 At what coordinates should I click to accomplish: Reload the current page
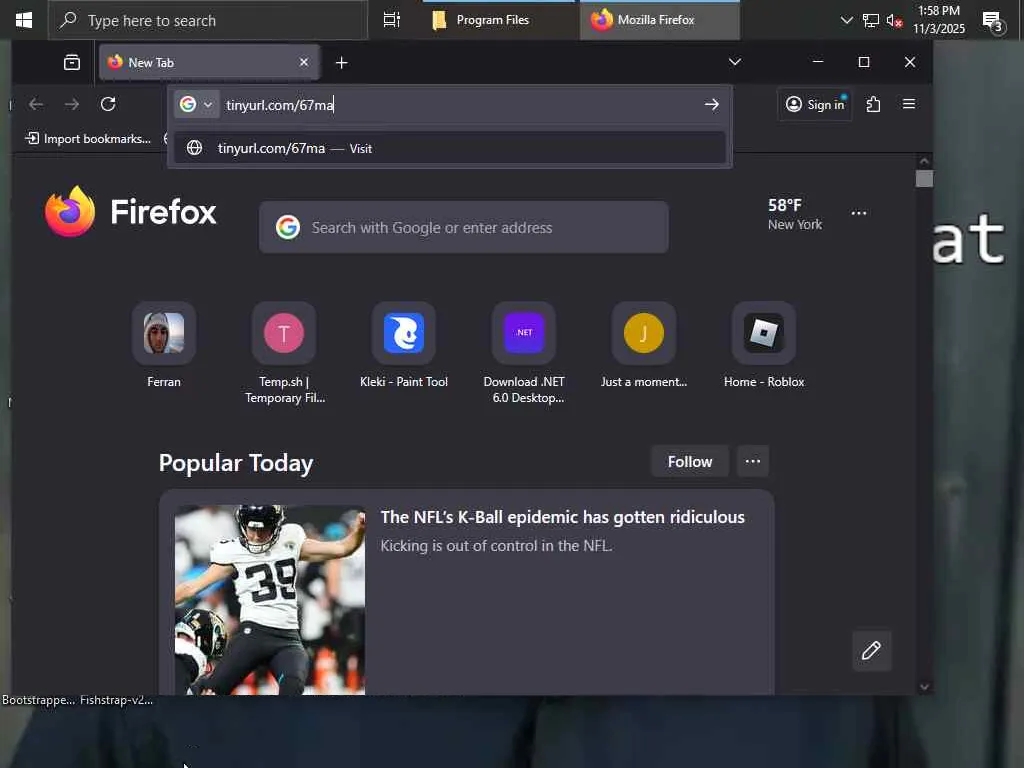tap(108, 104)
